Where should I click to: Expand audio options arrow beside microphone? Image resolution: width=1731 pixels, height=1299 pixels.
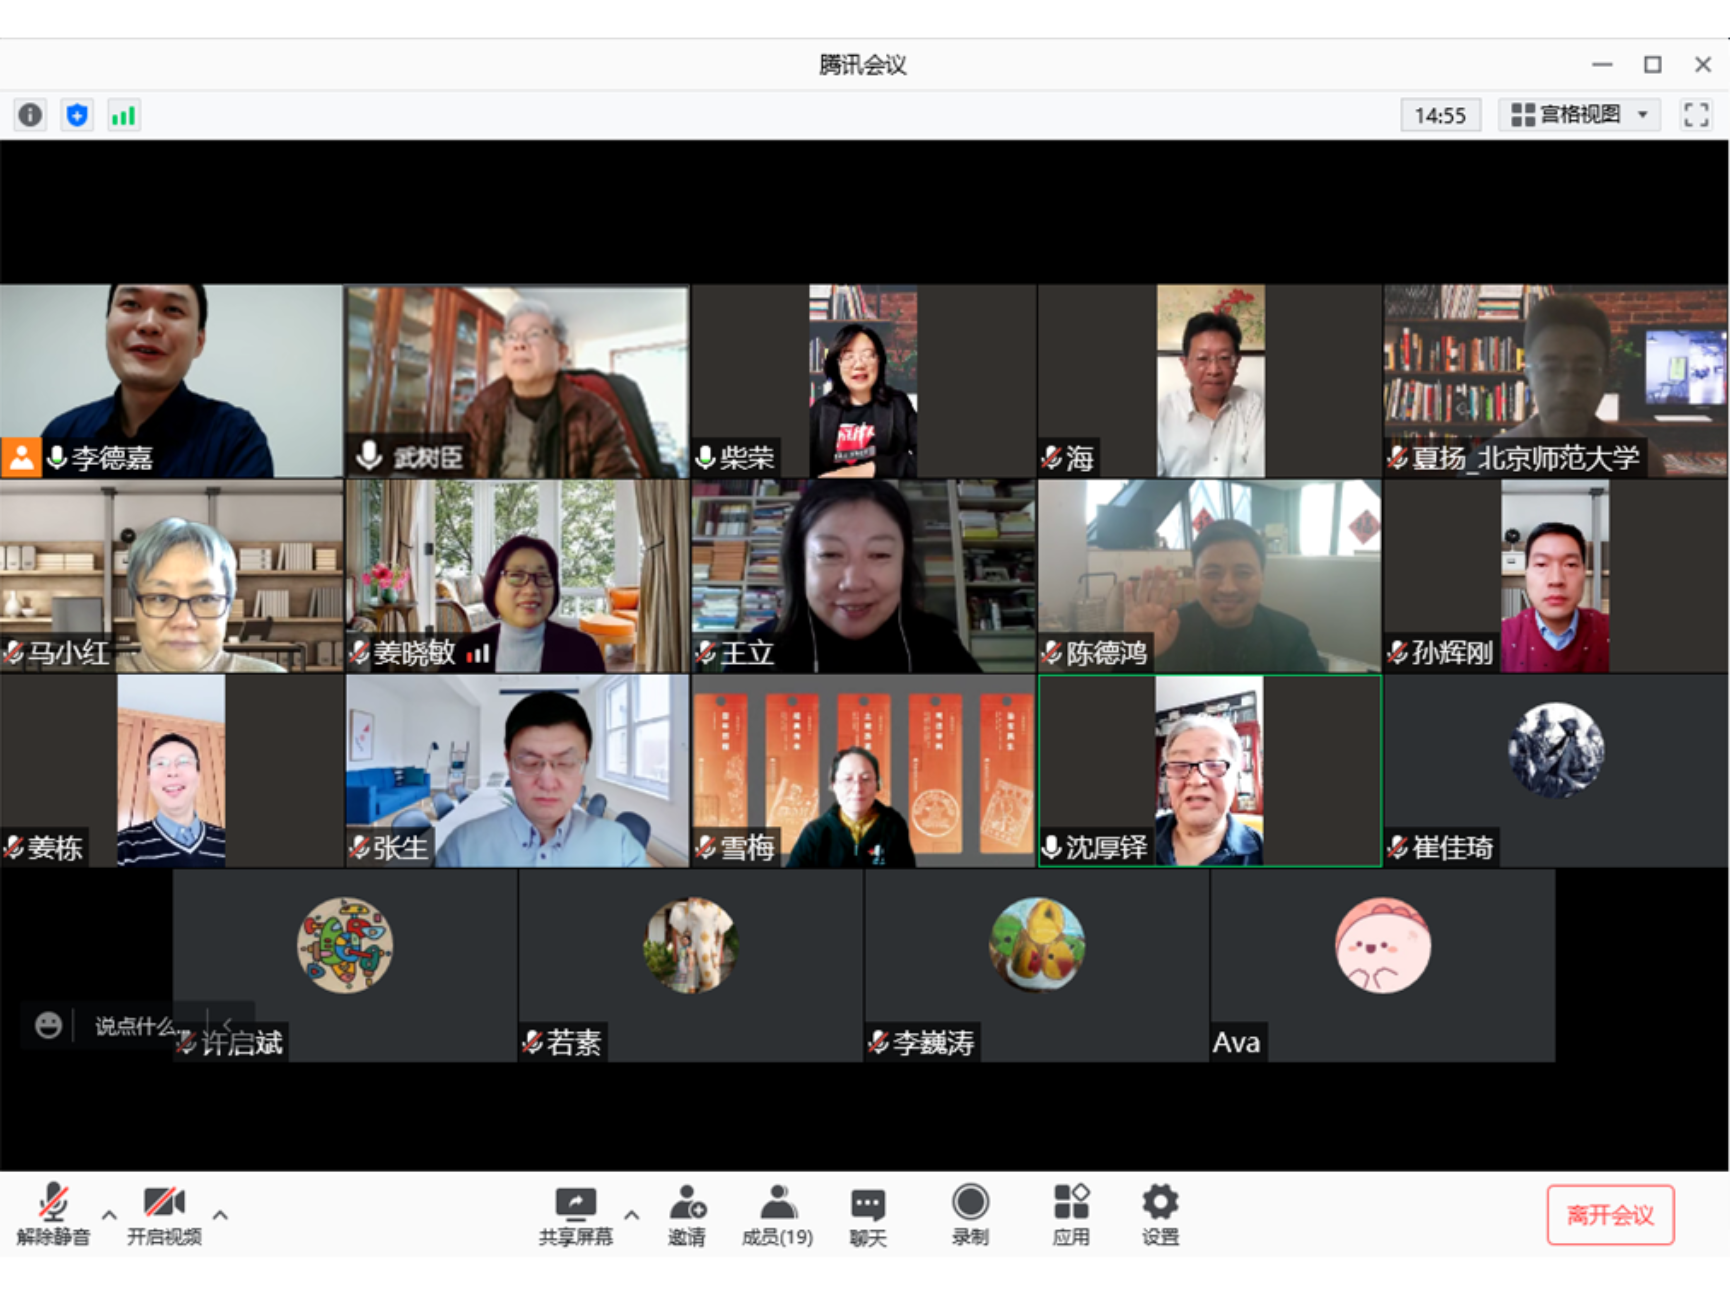pyautogui.click(x=109, y=1215)
